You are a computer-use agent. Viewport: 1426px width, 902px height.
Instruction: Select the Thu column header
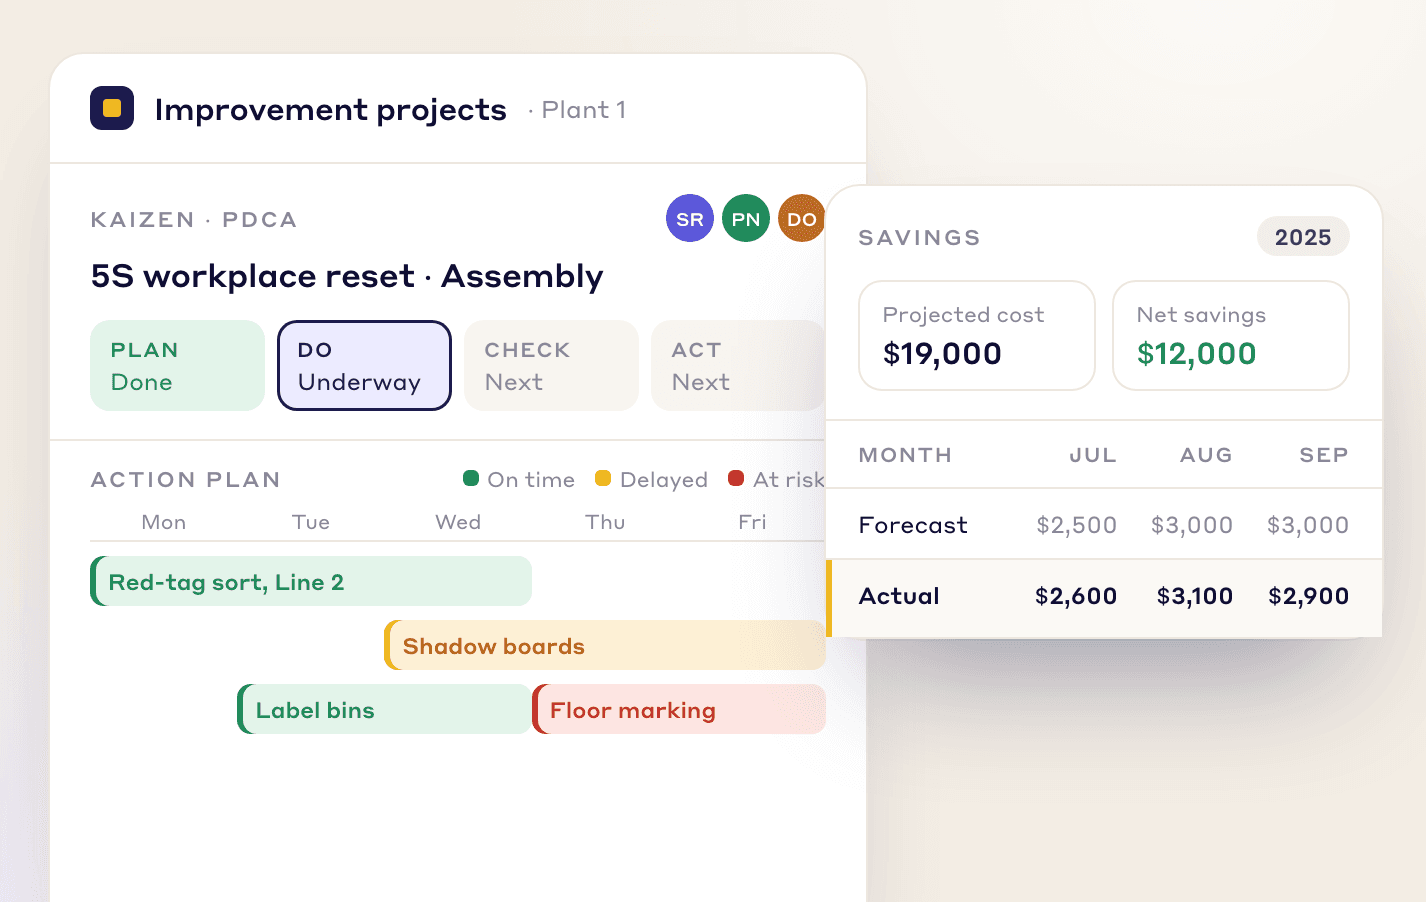pyautogui.click(x=605, y=522)
